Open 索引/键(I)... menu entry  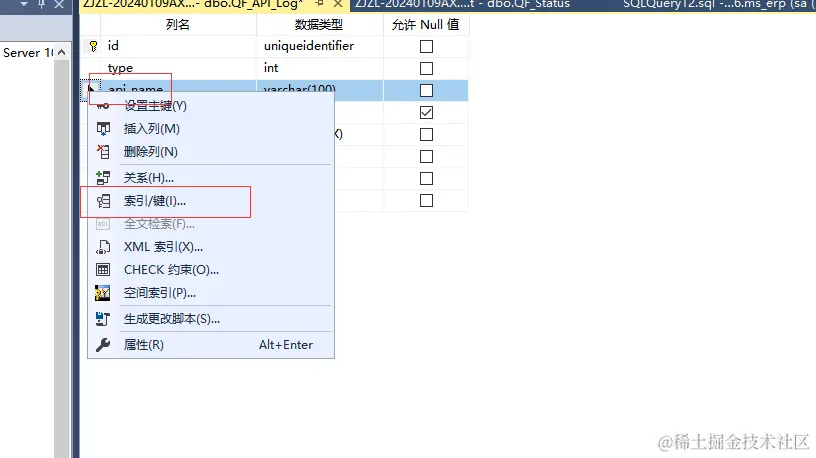click(211, 201)
